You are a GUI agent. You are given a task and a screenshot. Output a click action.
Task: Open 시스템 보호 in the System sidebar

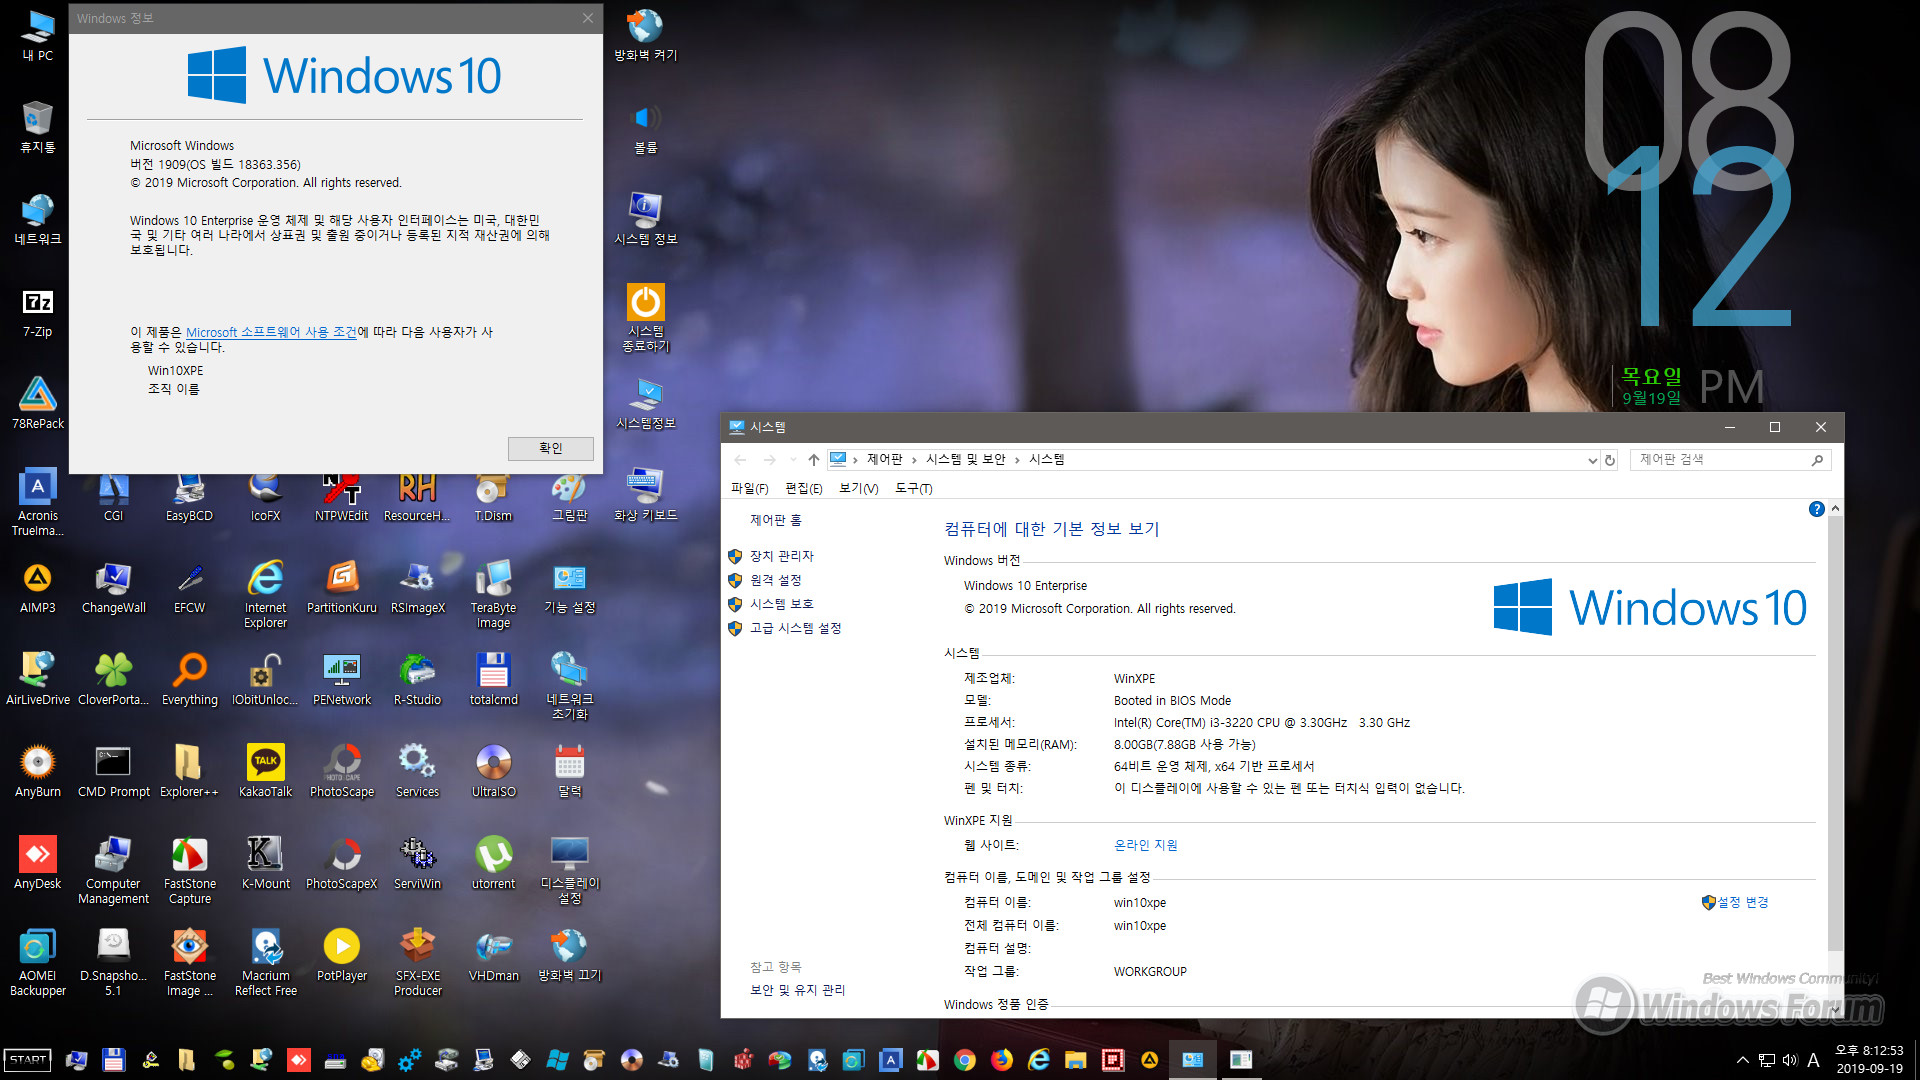point(781,604)
